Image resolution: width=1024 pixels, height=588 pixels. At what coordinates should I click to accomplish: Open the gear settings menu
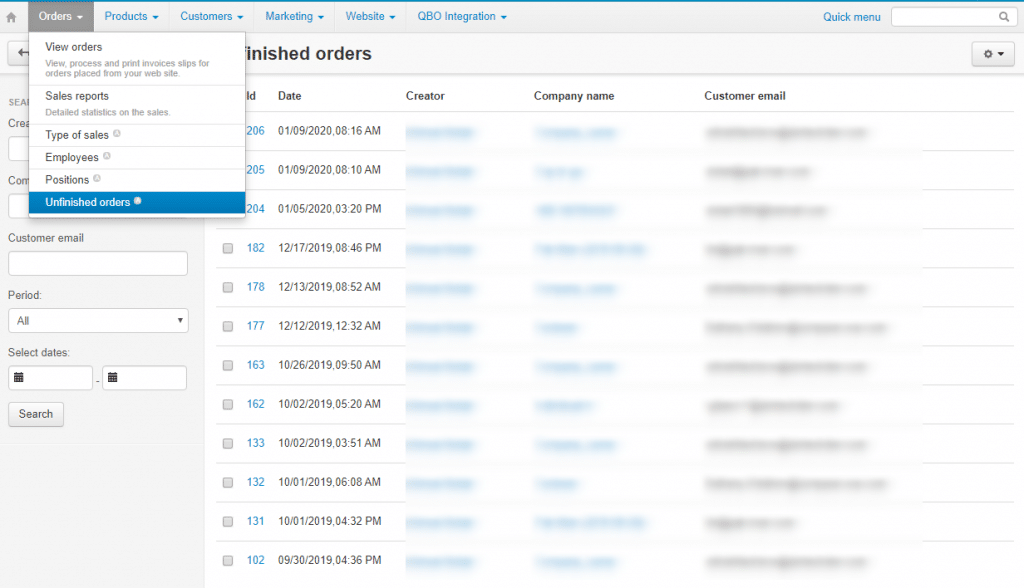[992, 54]
